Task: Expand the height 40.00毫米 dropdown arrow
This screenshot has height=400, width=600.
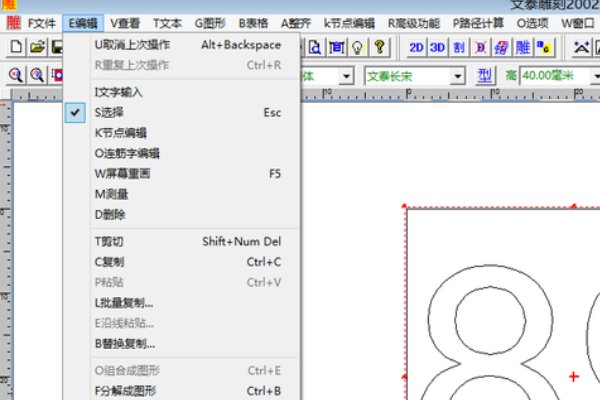Action: coord(595,76)
